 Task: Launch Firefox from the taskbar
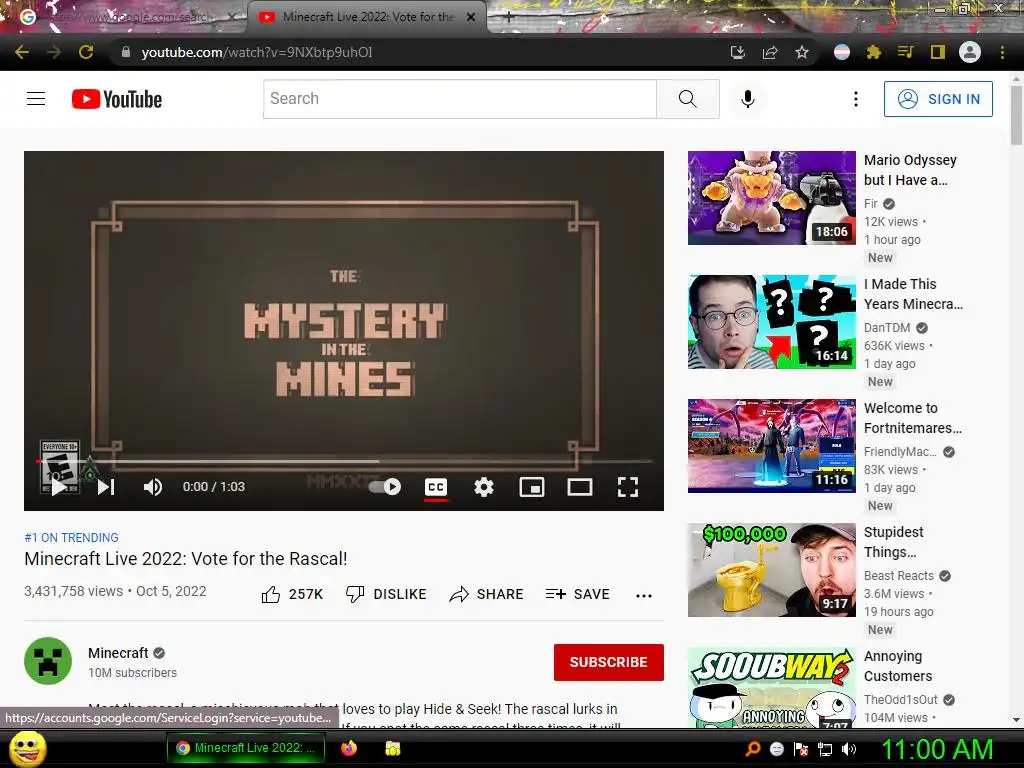point(349,748)
